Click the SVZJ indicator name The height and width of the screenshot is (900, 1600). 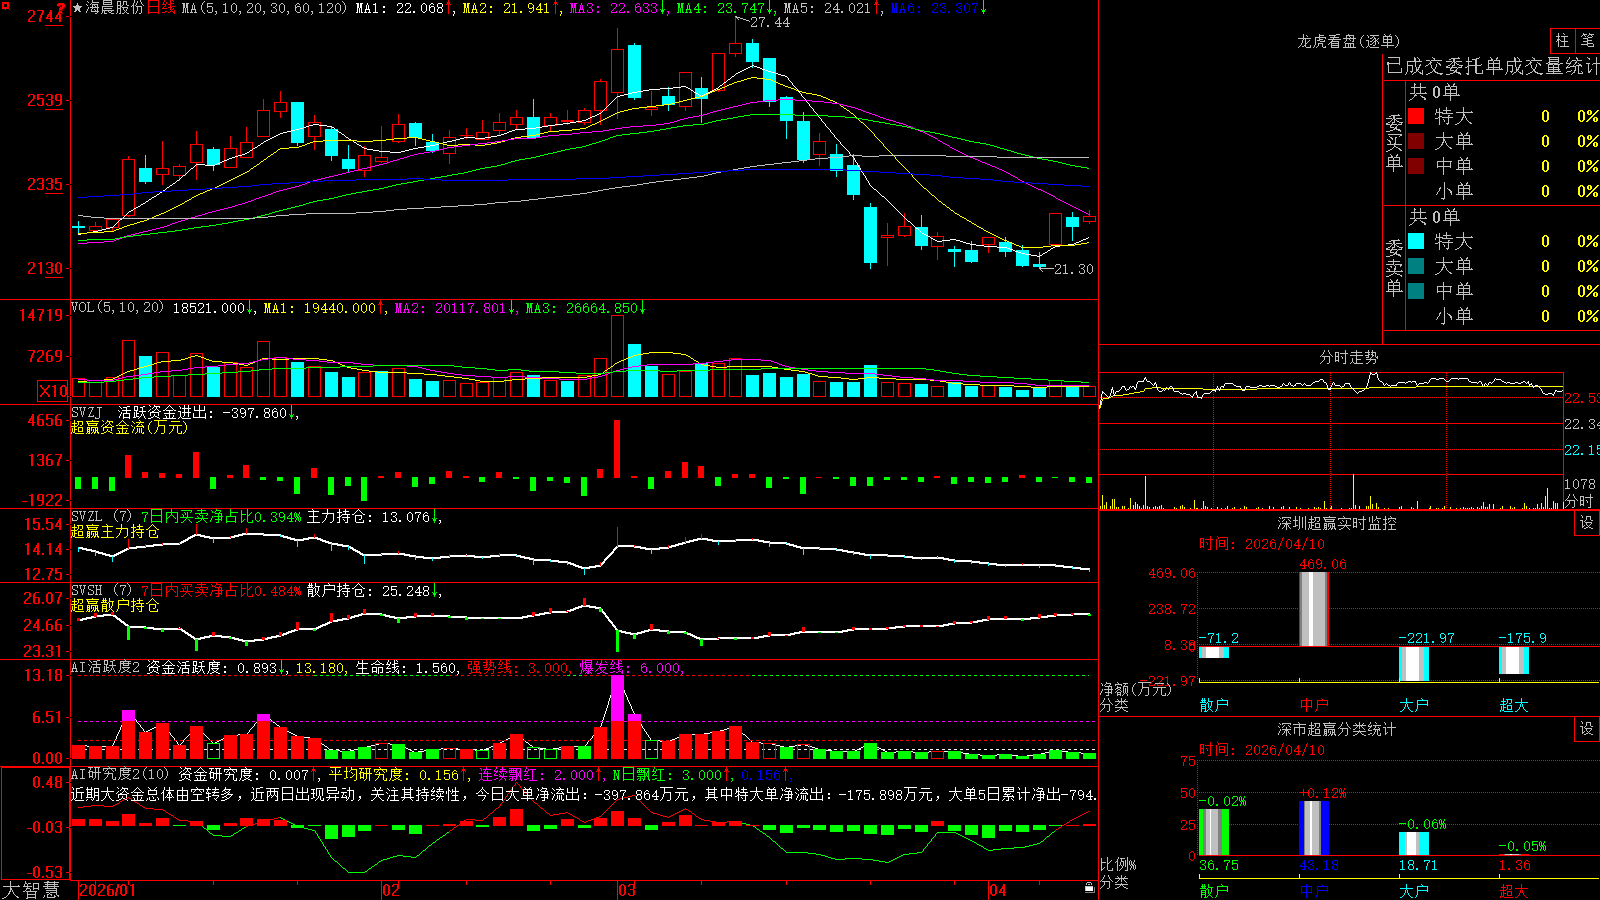(87, 412)
